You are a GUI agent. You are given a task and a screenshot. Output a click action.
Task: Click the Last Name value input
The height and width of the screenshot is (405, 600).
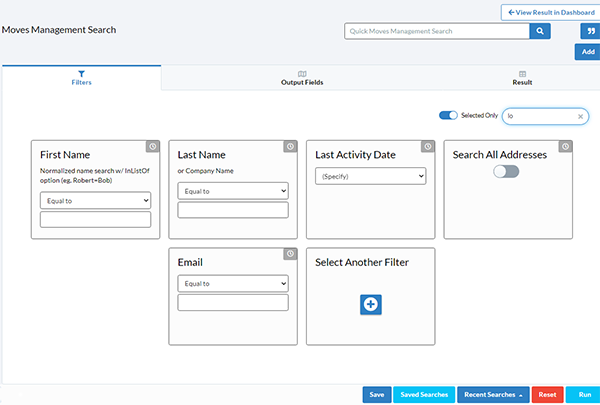[233, 210]
